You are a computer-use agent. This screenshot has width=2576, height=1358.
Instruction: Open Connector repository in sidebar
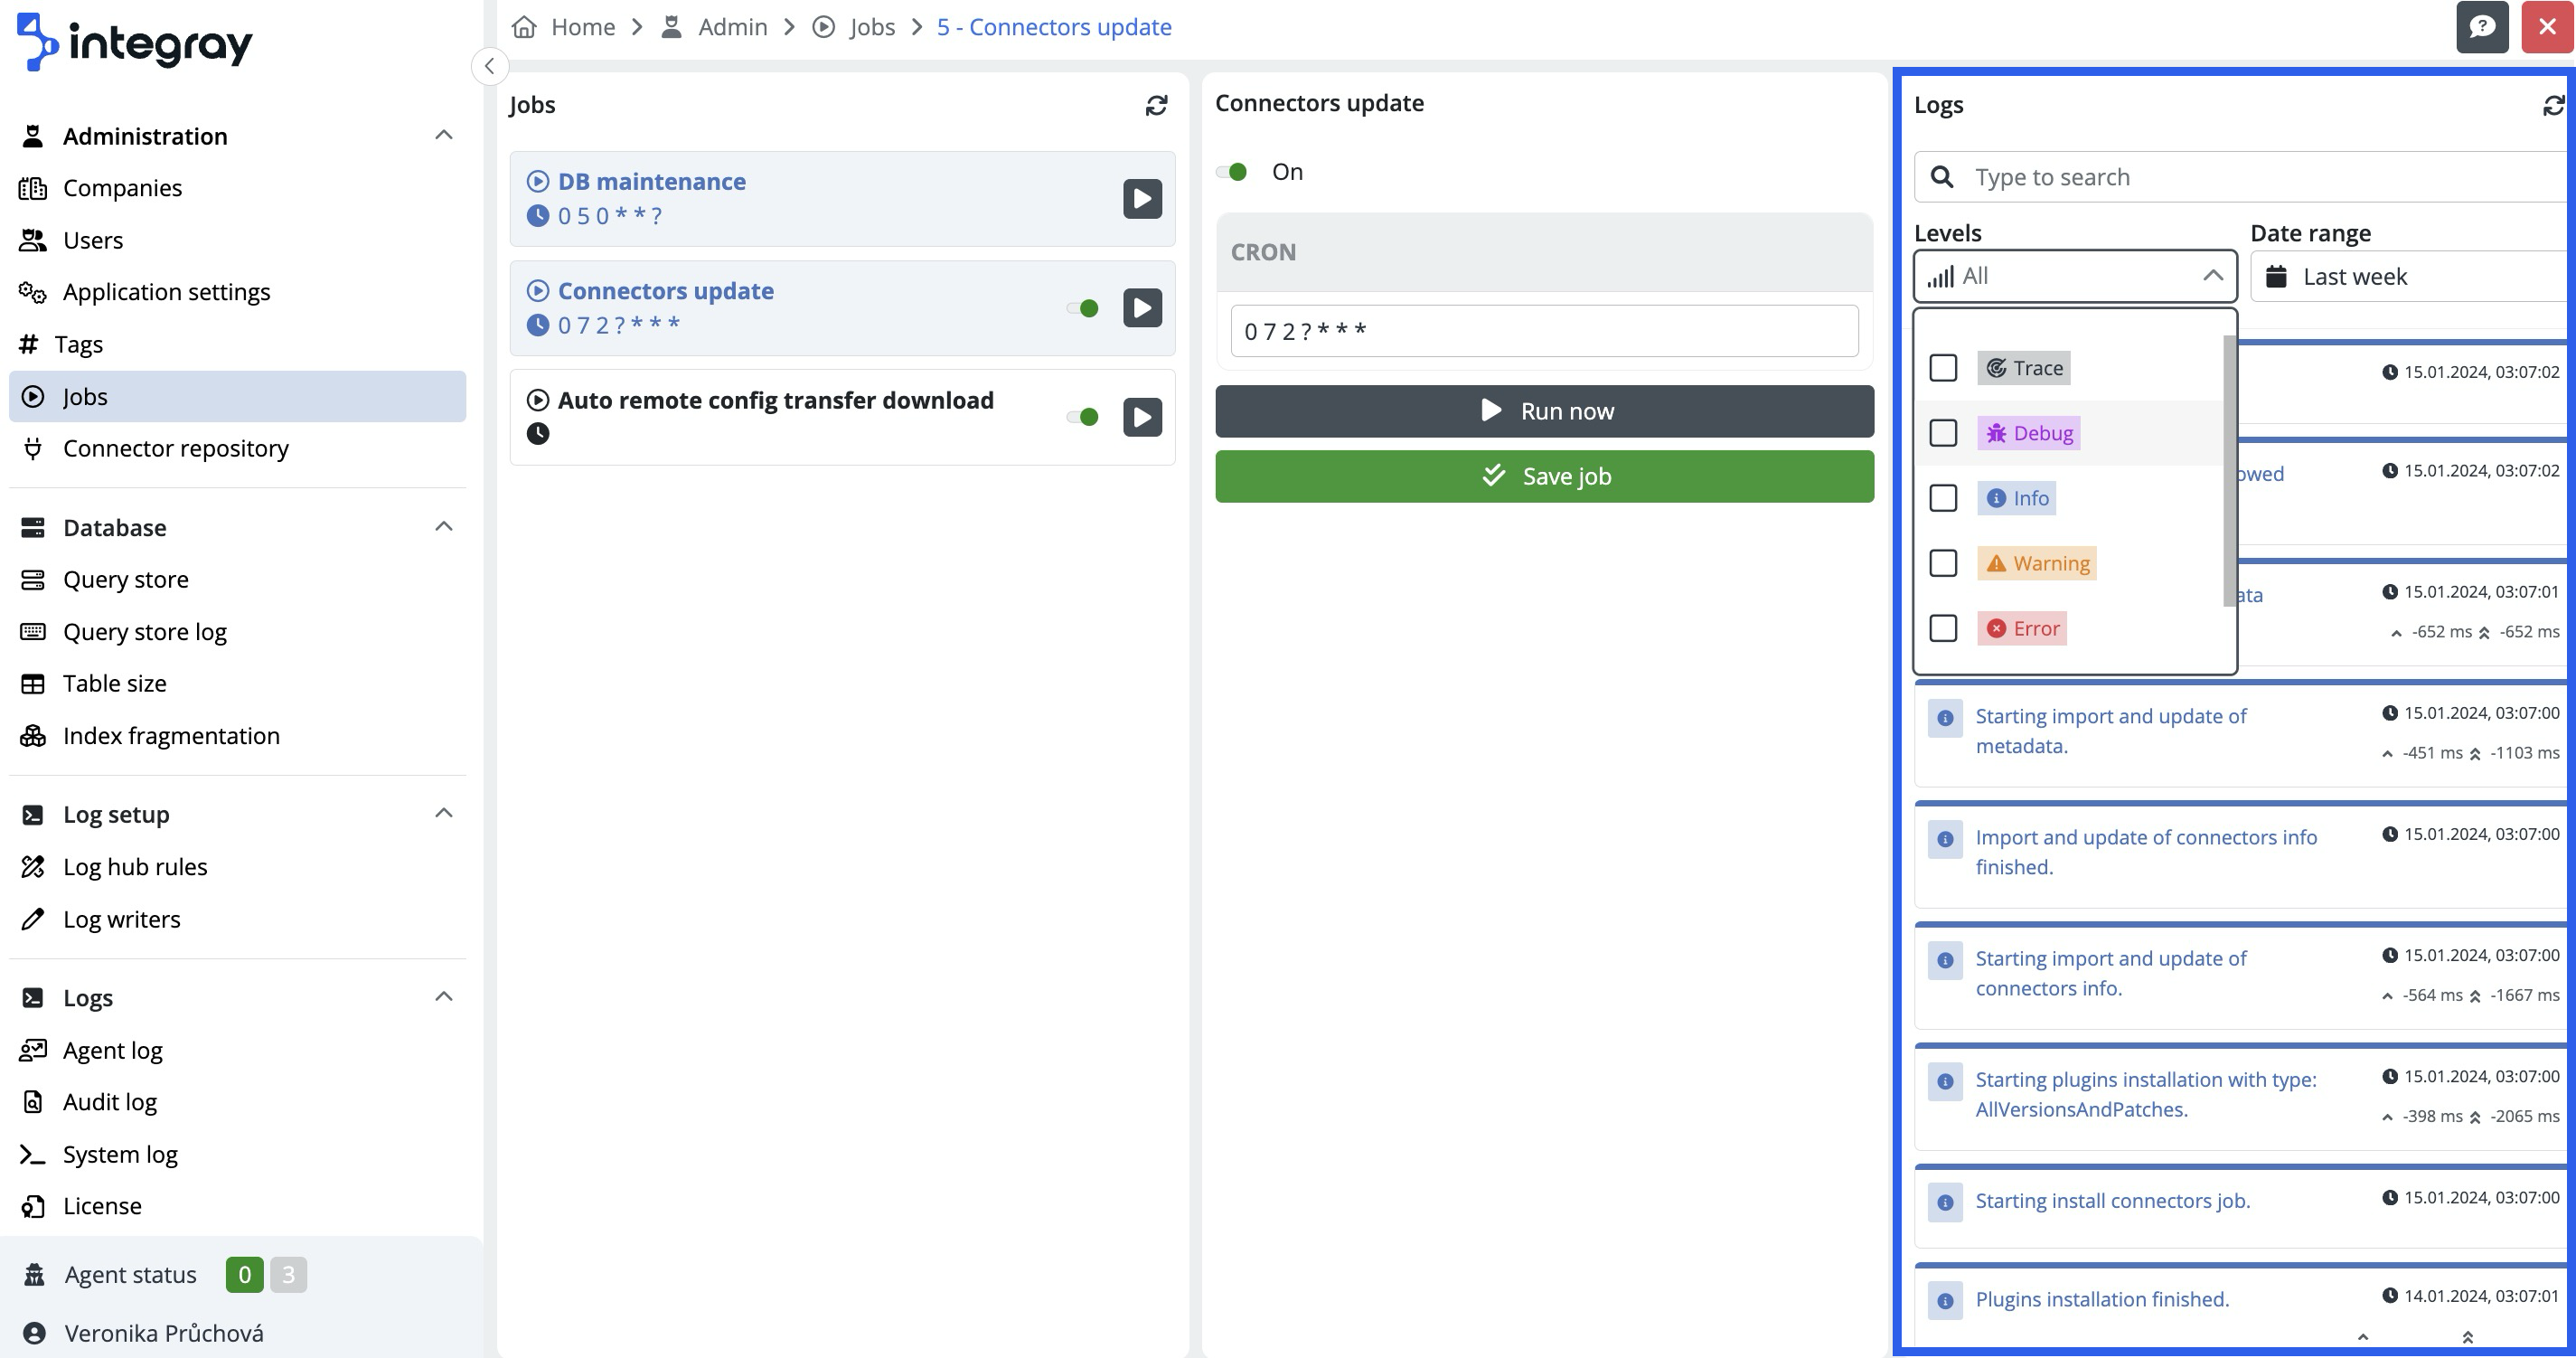coord(175,448)
